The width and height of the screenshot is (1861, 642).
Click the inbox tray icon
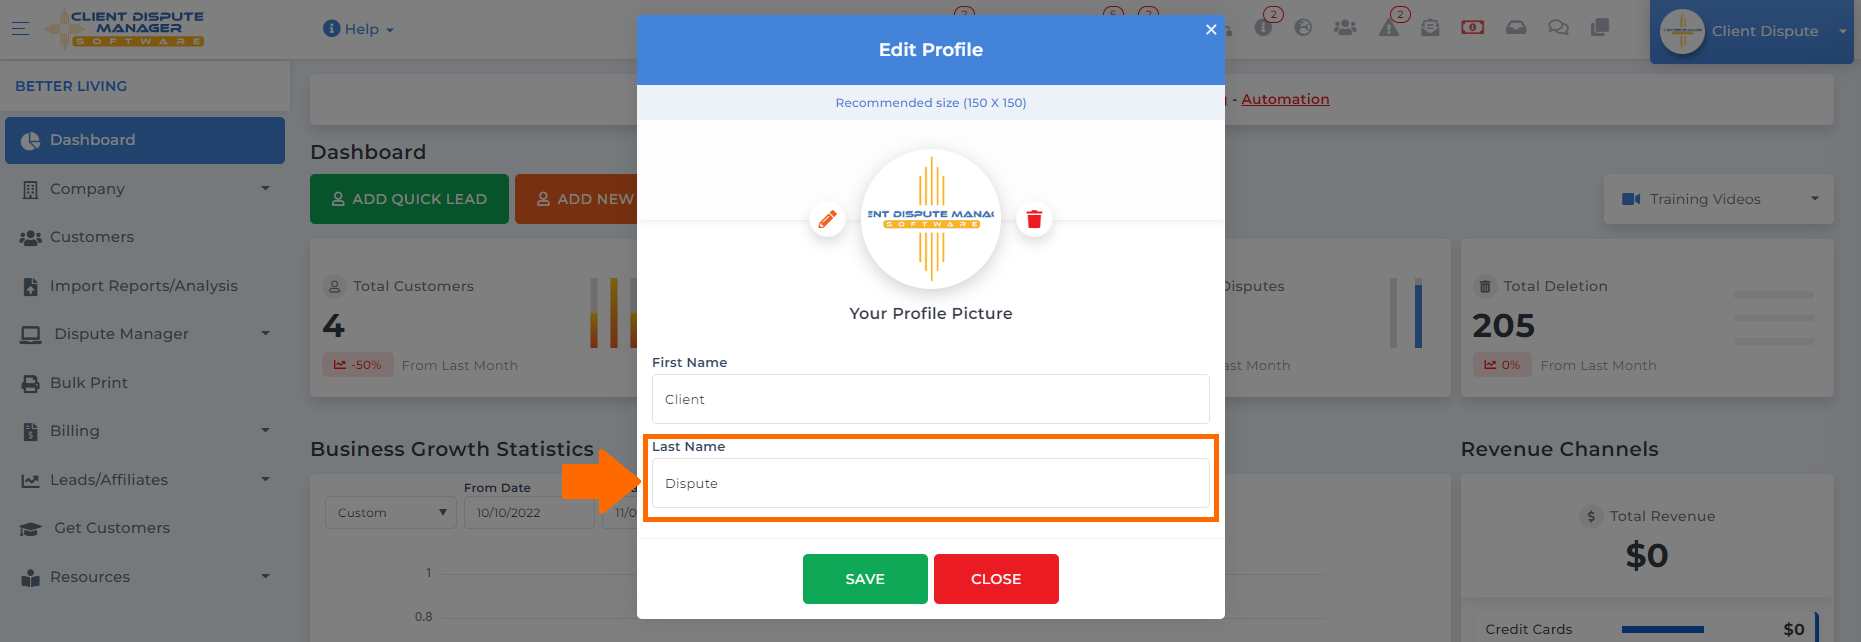click(x=1516, y=28)
